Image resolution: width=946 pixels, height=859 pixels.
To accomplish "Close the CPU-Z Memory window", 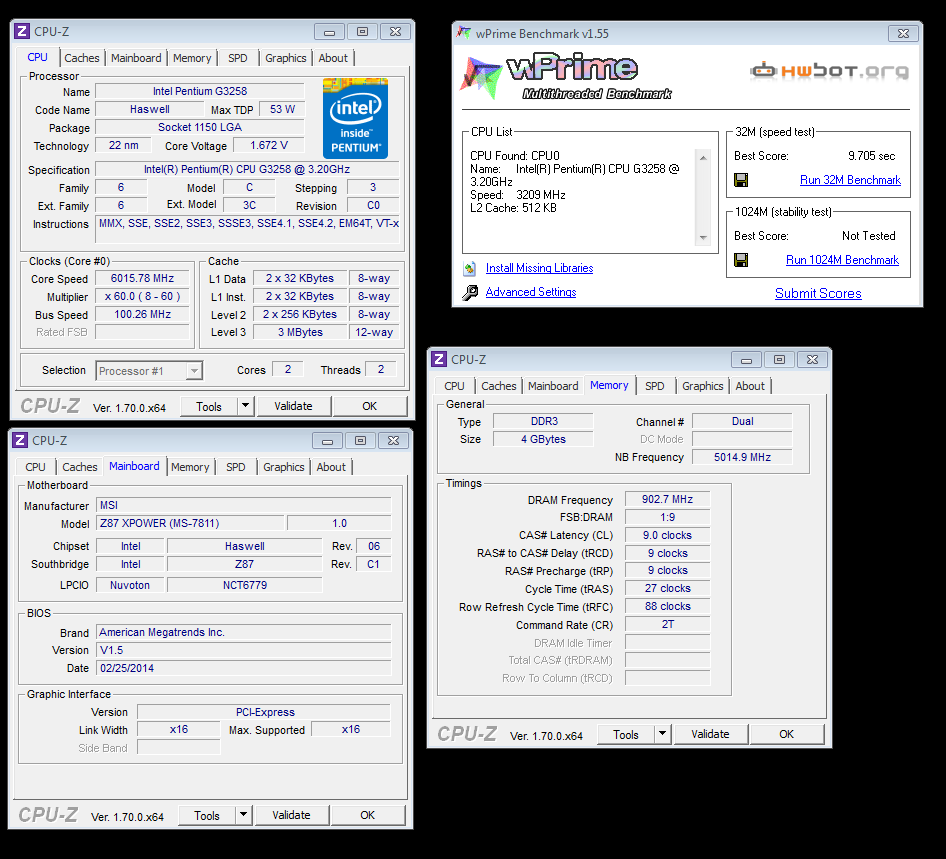I will (x=812, y=360).
